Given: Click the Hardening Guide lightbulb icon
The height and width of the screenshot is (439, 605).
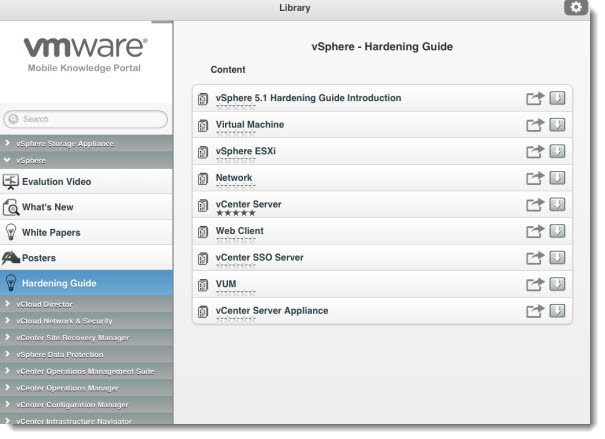Looking at the screenshot, I should 11,283.
